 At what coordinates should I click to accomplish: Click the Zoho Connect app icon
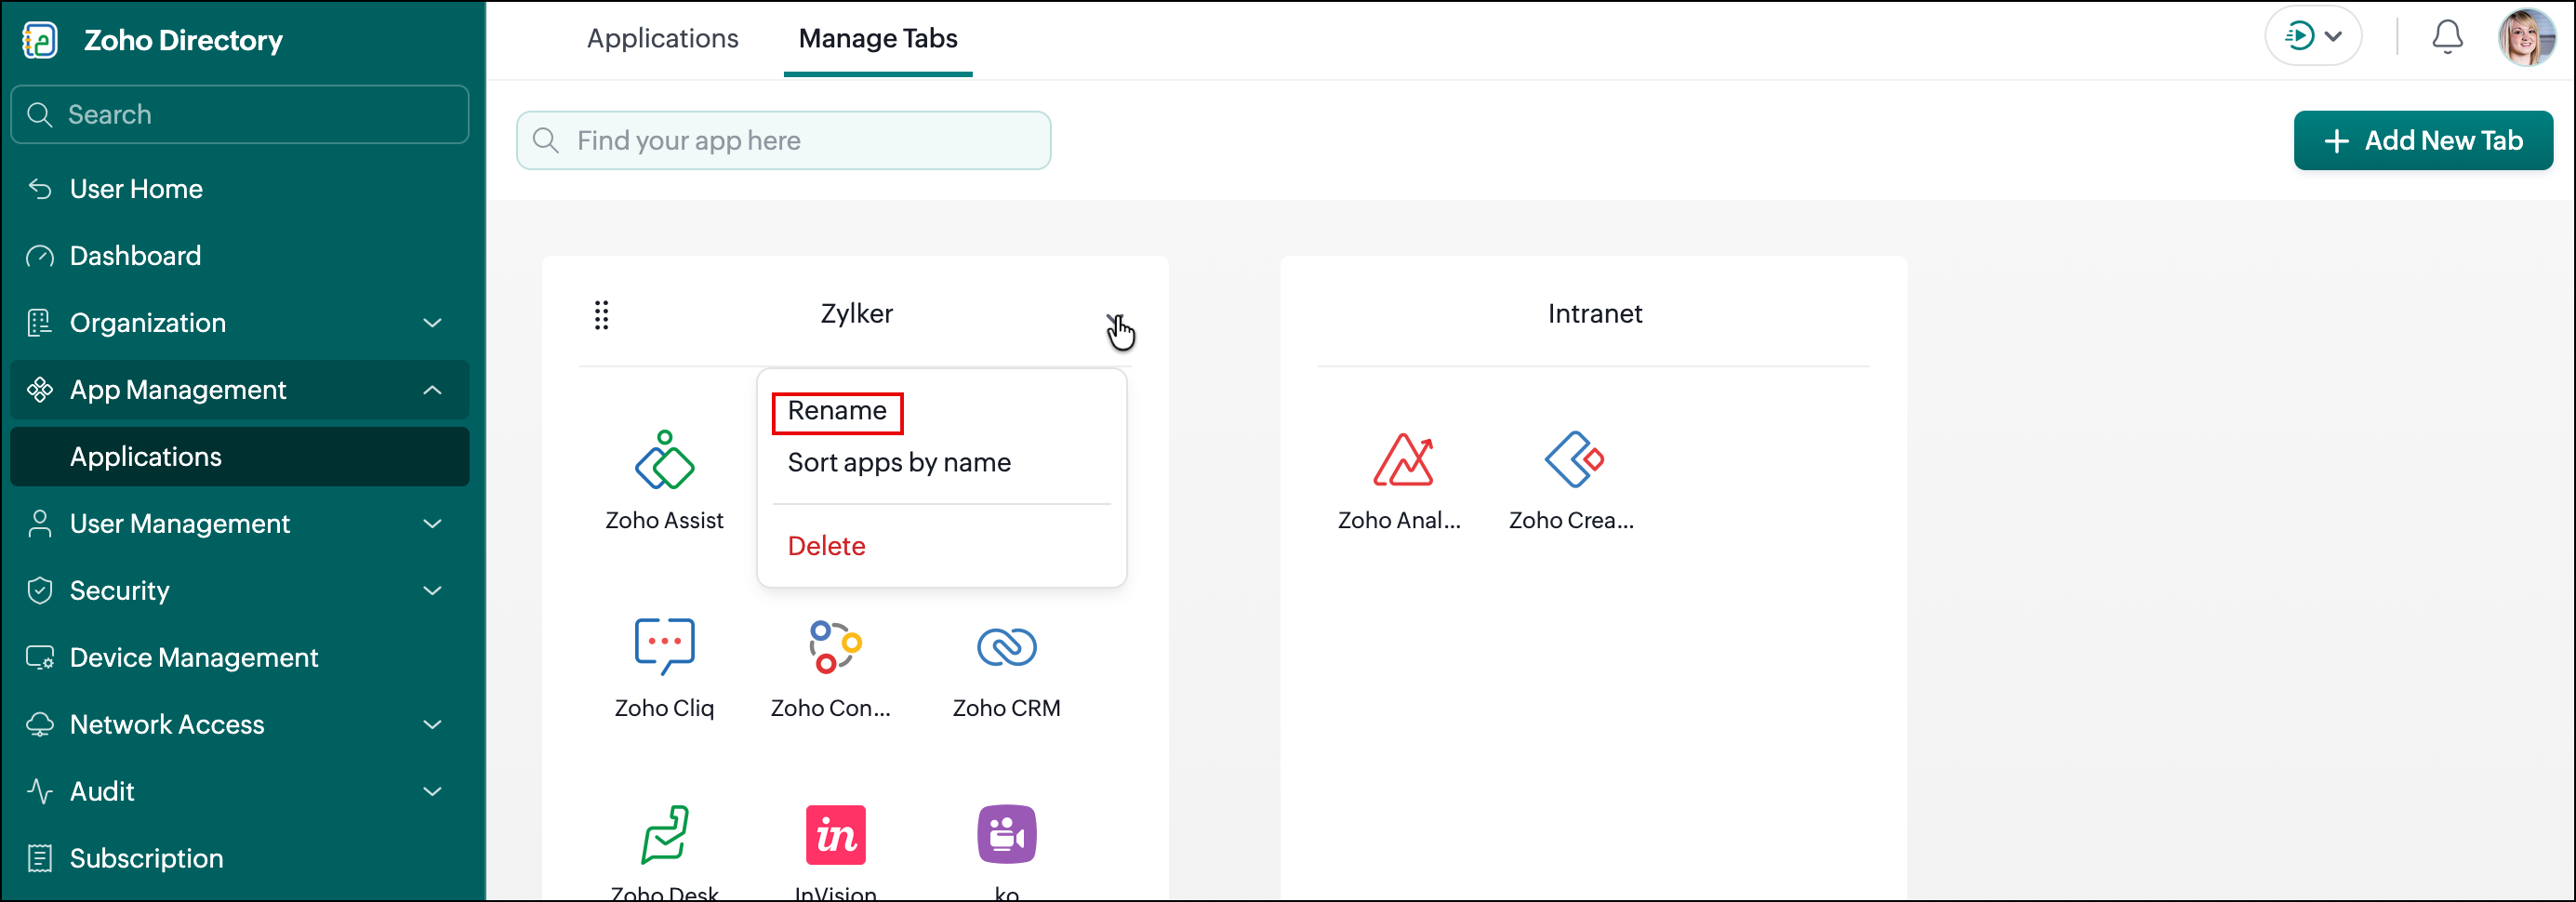click(x=835, y=647)
